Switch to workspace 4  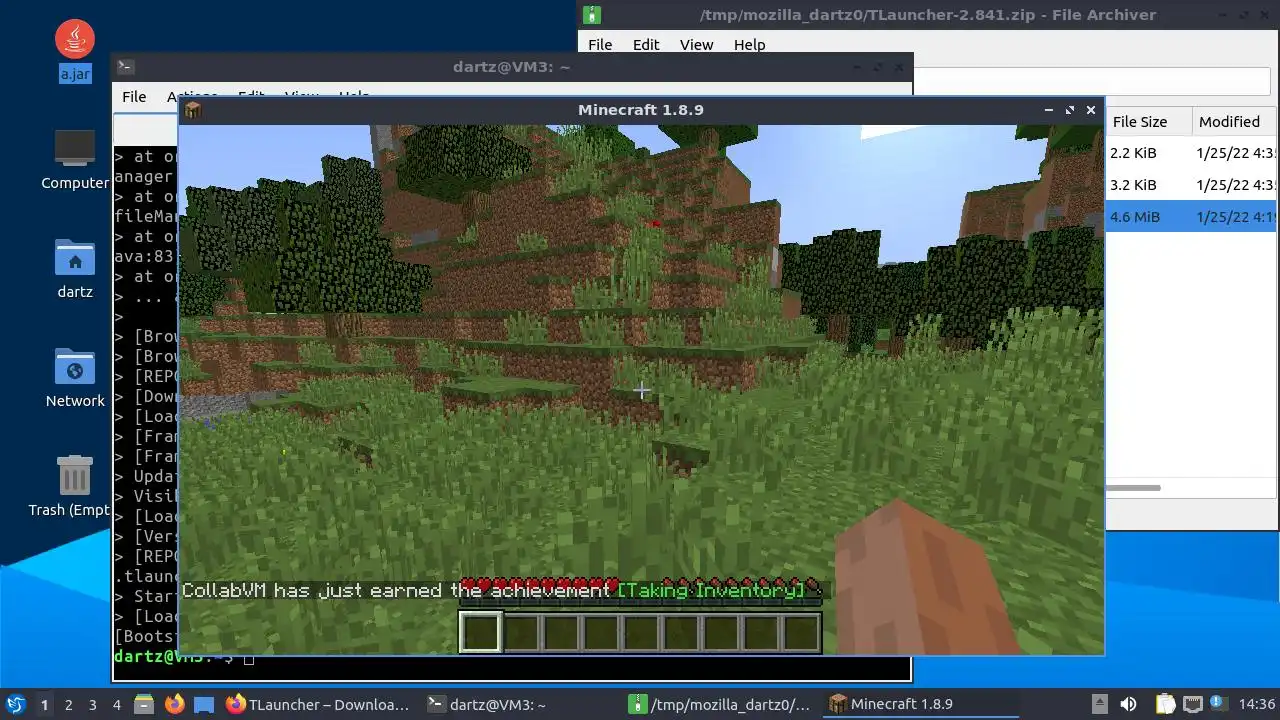pos(117,704)
